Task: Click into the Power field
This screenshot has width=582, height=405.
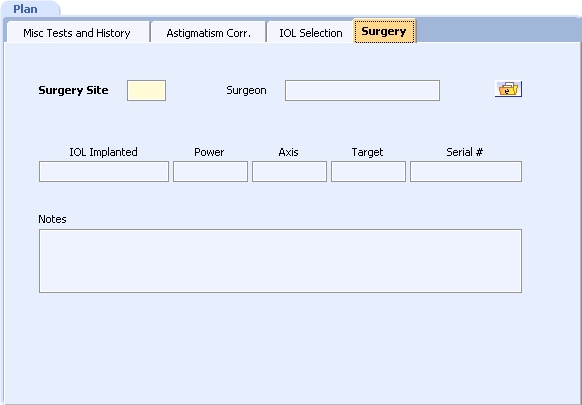Action: pyautogui.click(x=210, y=171)
